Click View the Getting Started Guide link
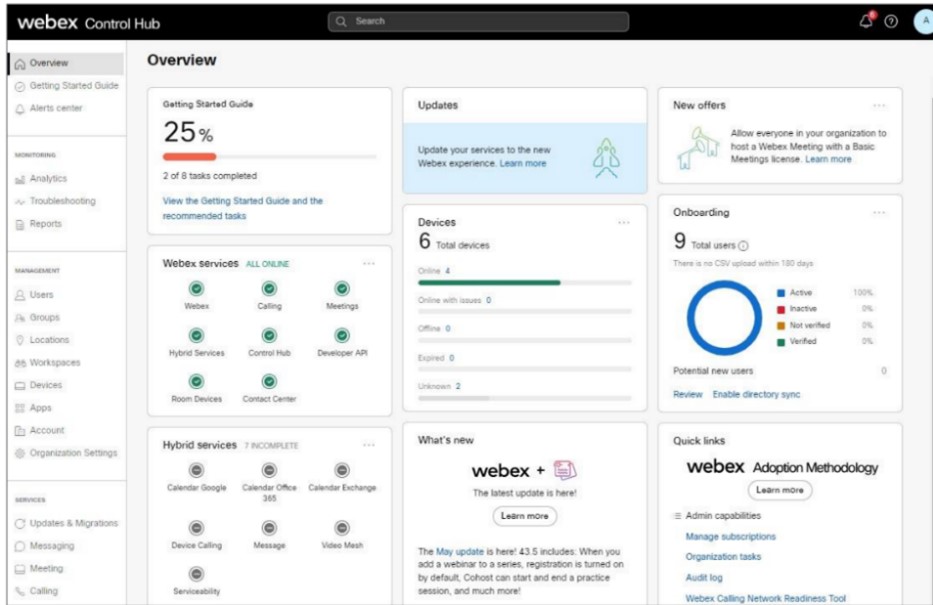This screenshot has width=933, height=605. 242,208
